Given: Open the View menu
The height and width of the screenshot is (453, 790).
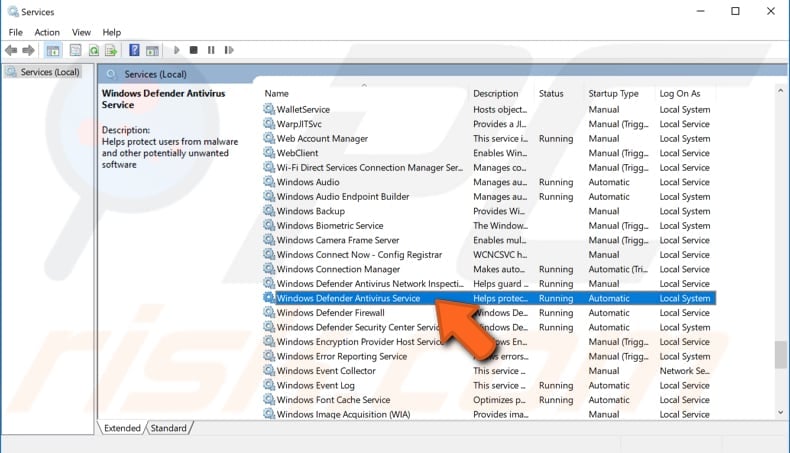Looking at the screenshot, I should 81,32.
